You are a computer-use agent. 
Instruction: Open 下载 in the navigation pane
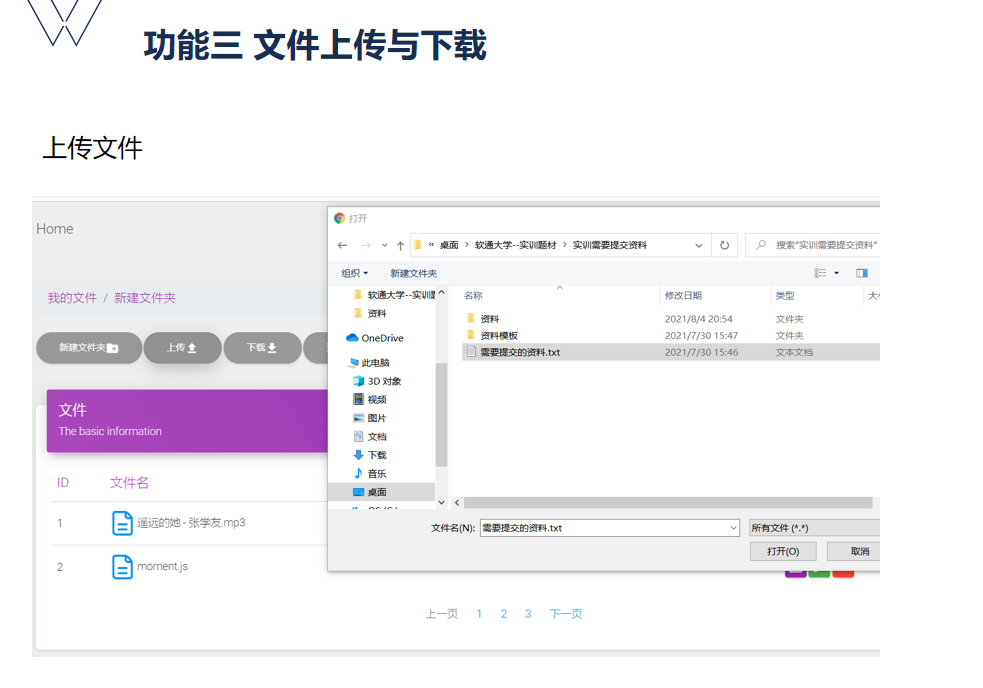[x=370, y=455]
